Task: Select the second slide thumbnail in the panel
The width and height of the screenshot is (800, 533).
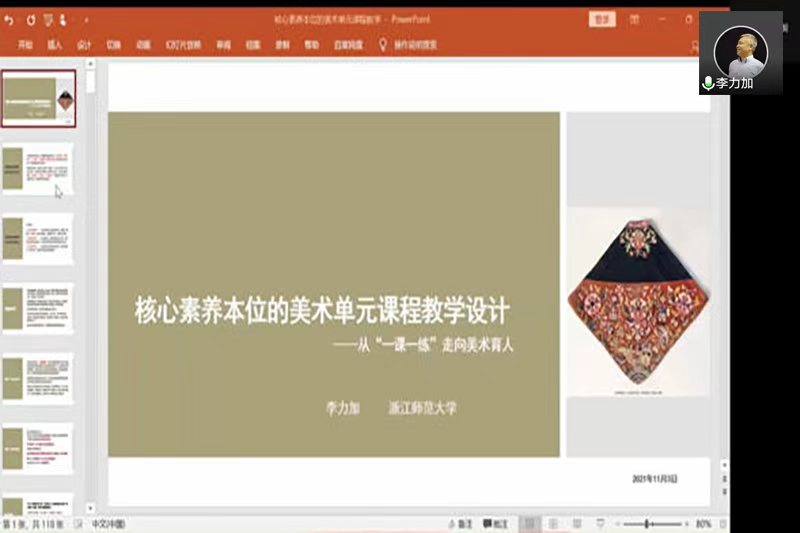Action: [39, 167]
